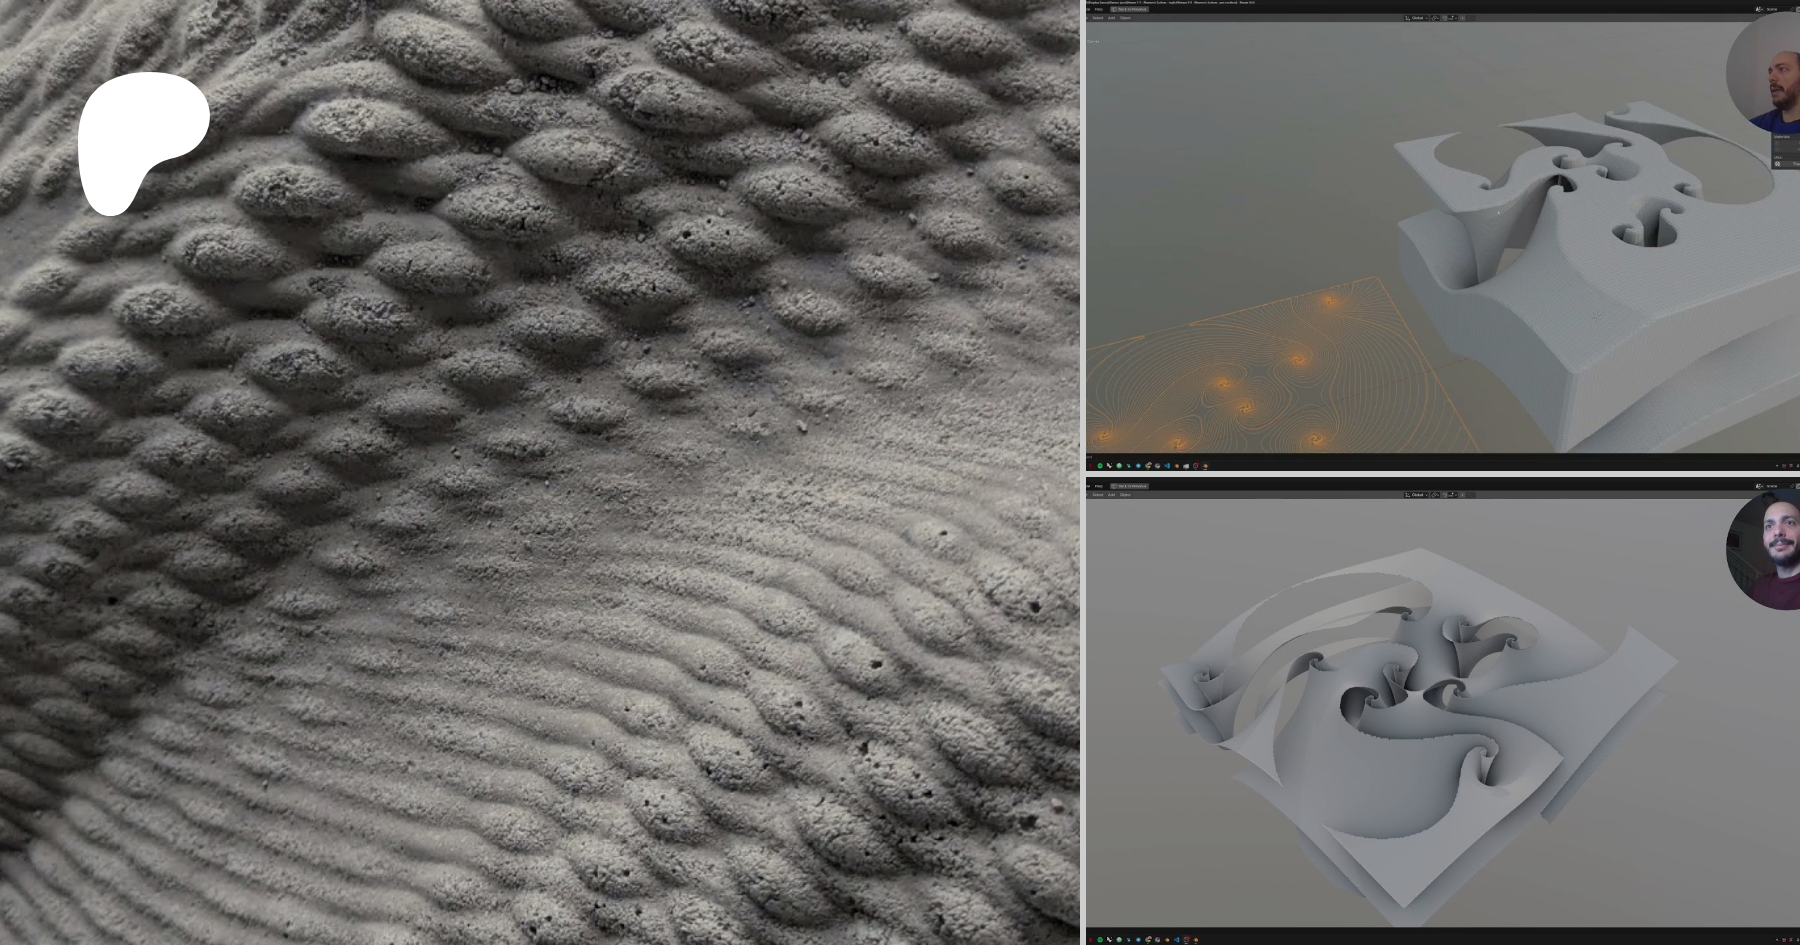Open Object menu in contour-lines viewport header
1800x945 pixels.
pyautogui.click(x=1125, y=18)
